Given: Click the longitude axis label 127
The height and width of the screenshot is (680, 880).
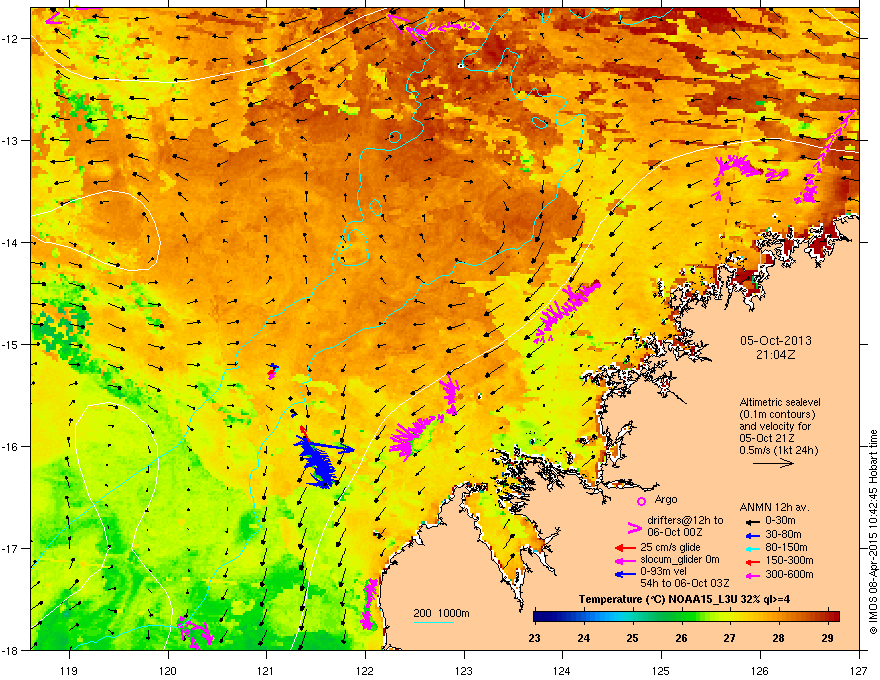Looking at the screenshot, I should pyautogui.click(x=859, y=670).
